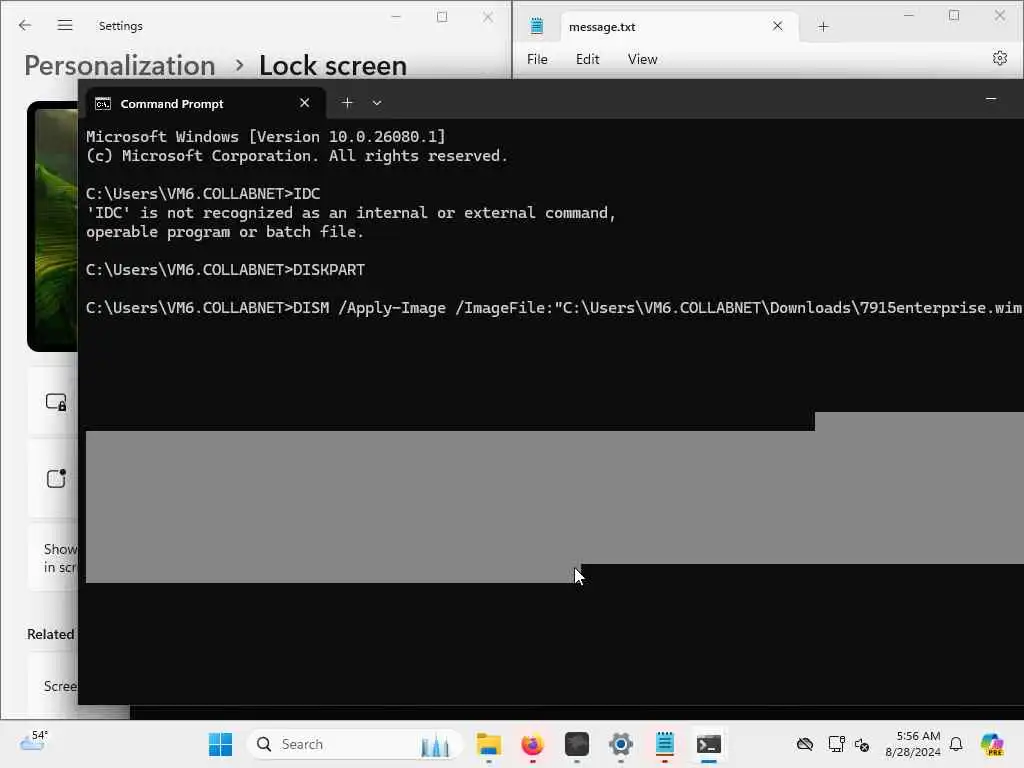Expand terminal profile dropdown chevron
The height and width of the screenshot is (768, 1024).
point(377,103)
